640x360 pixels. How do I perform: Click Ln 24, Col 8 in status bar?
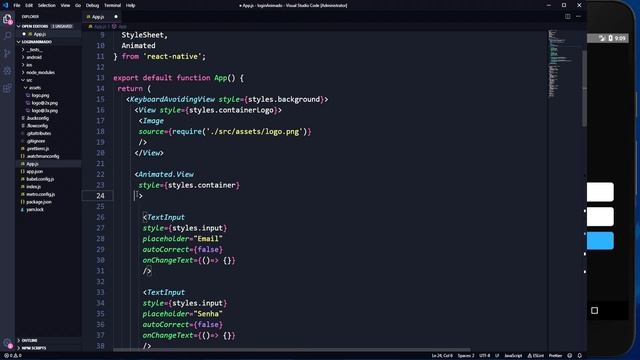click(x=442, y=356)
